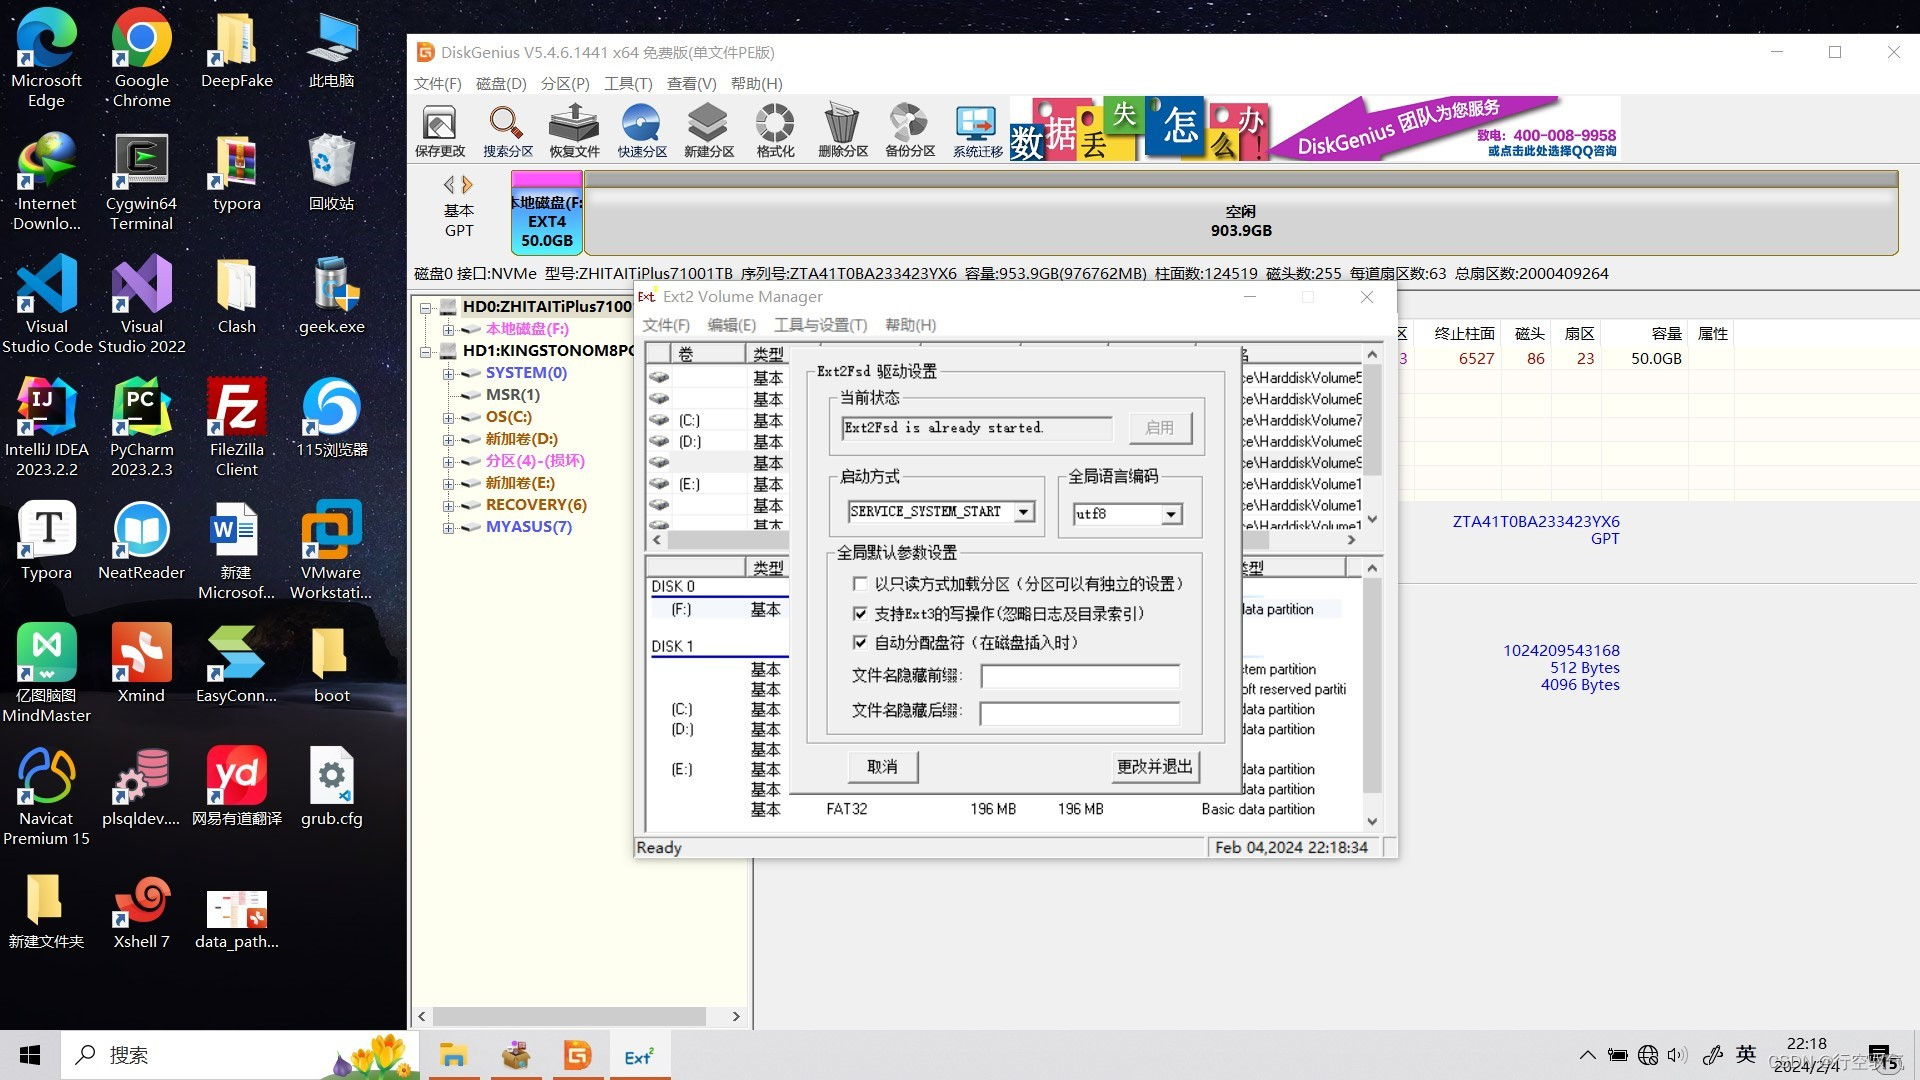This screenshot has height=1080, width=1920.
Task: Toggle auto-assign drive letter (自动分配盘符) checkbox
Action: (859, 642)
